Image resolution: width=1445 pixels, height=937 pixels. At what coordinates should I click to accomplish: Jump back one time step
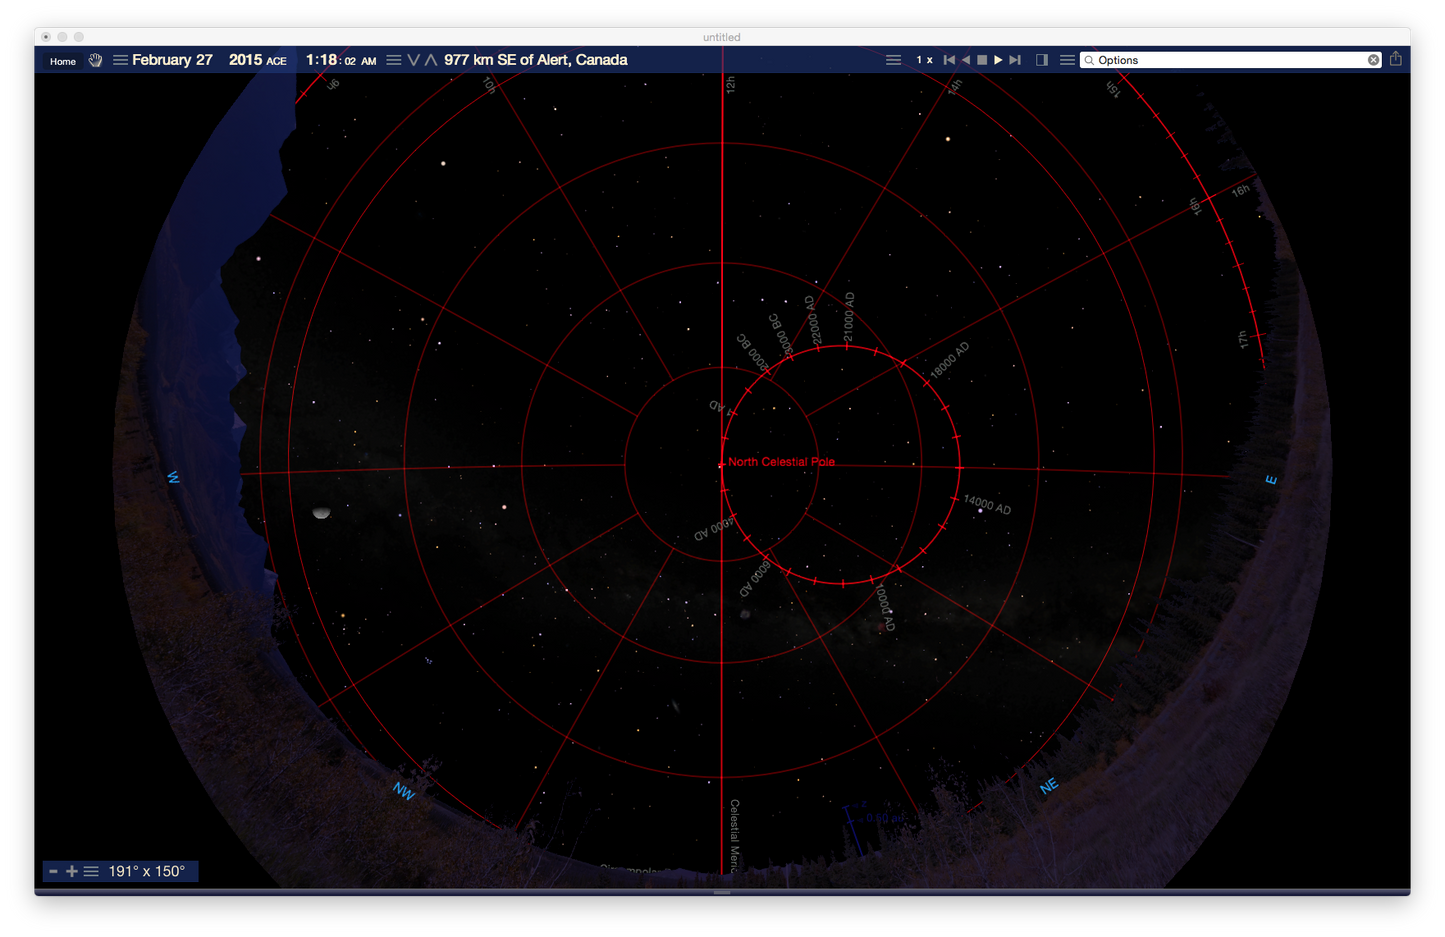(949, 60)
